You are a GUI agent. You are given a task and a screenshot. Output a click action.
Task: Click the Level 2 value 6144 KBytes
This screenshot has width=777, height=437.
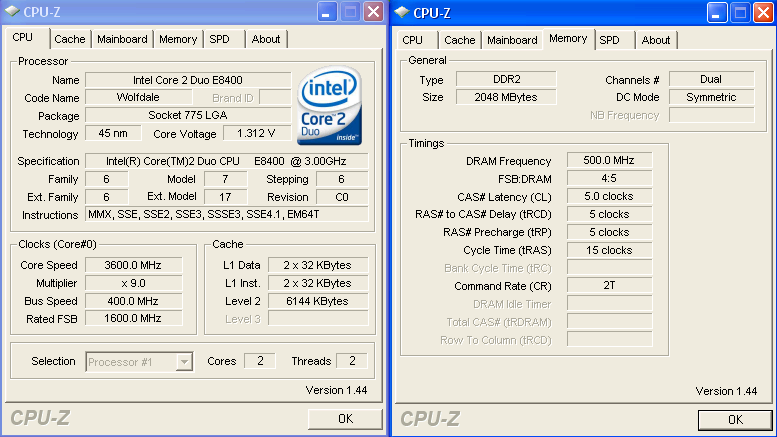318,301
